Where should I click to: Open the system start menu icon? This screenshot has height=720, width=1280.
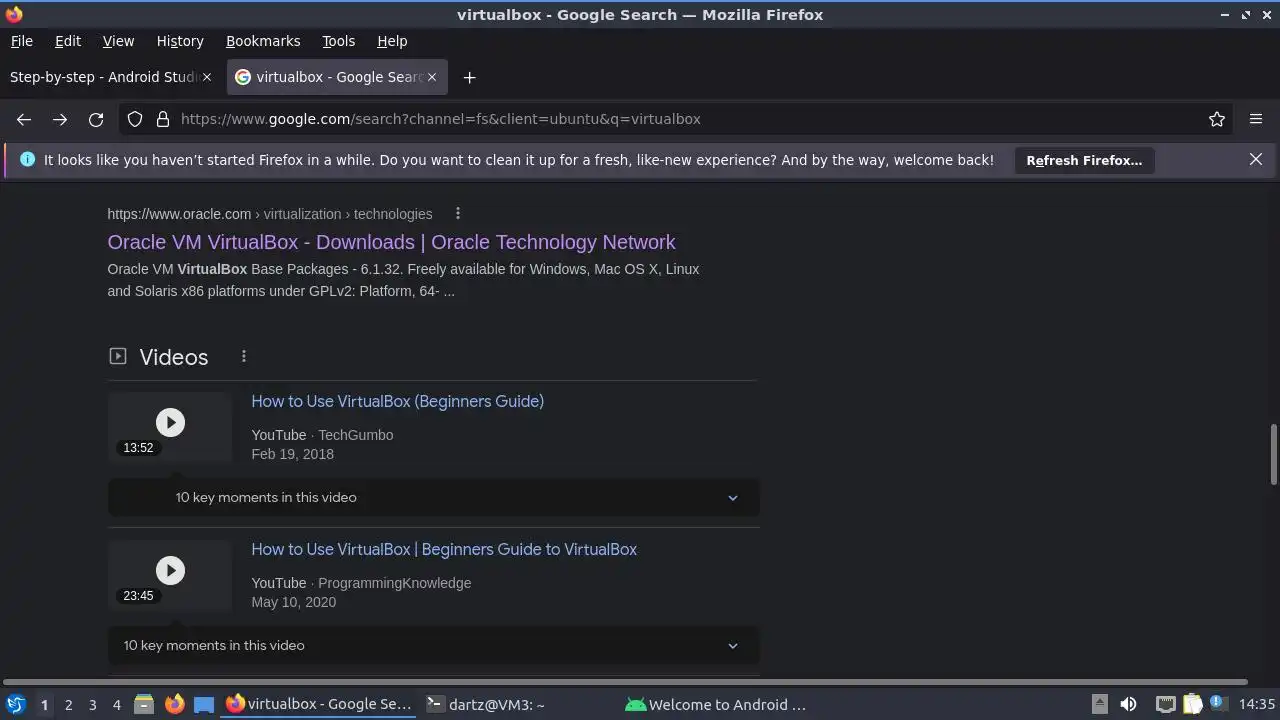pos(16,704)
